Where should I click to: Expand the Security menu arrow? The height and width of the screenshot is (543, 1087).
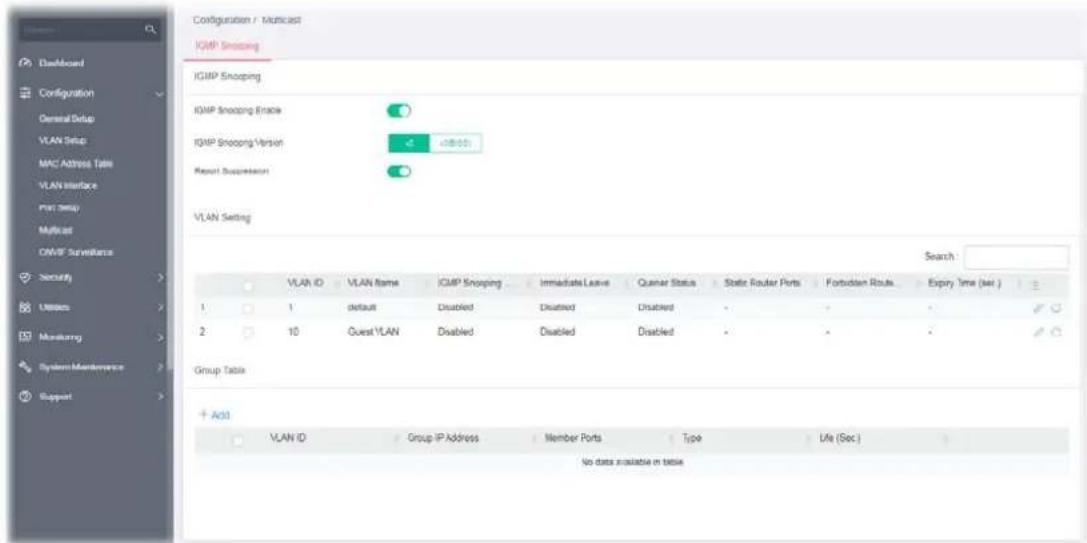tap(159, 278)
